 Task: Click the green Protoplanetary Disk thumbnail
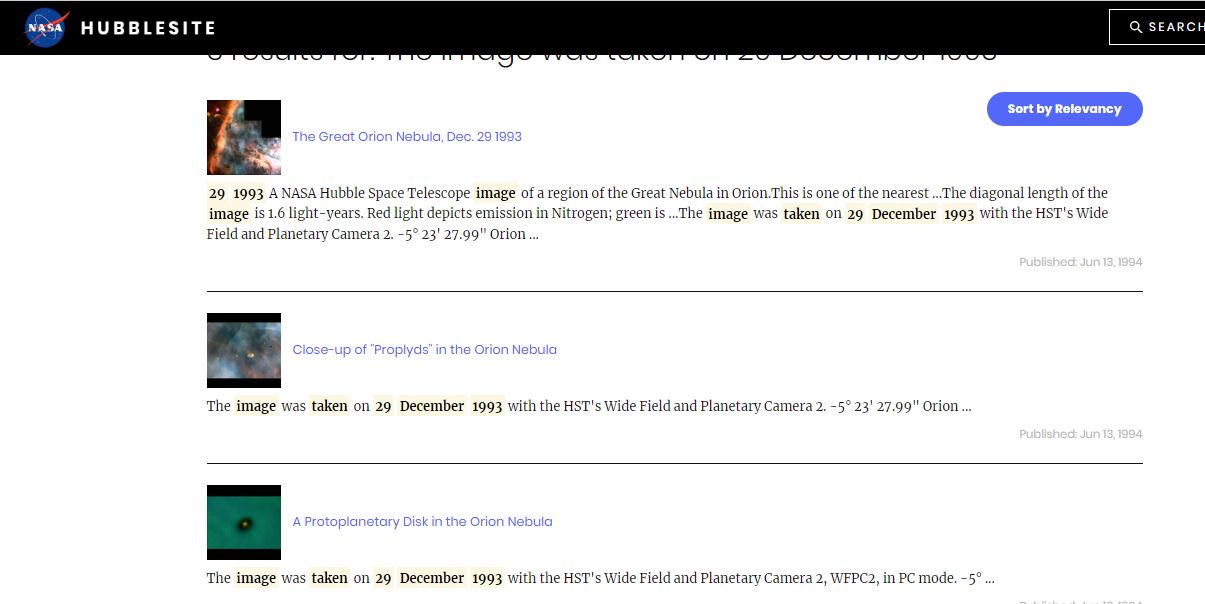tap(243, 522)
